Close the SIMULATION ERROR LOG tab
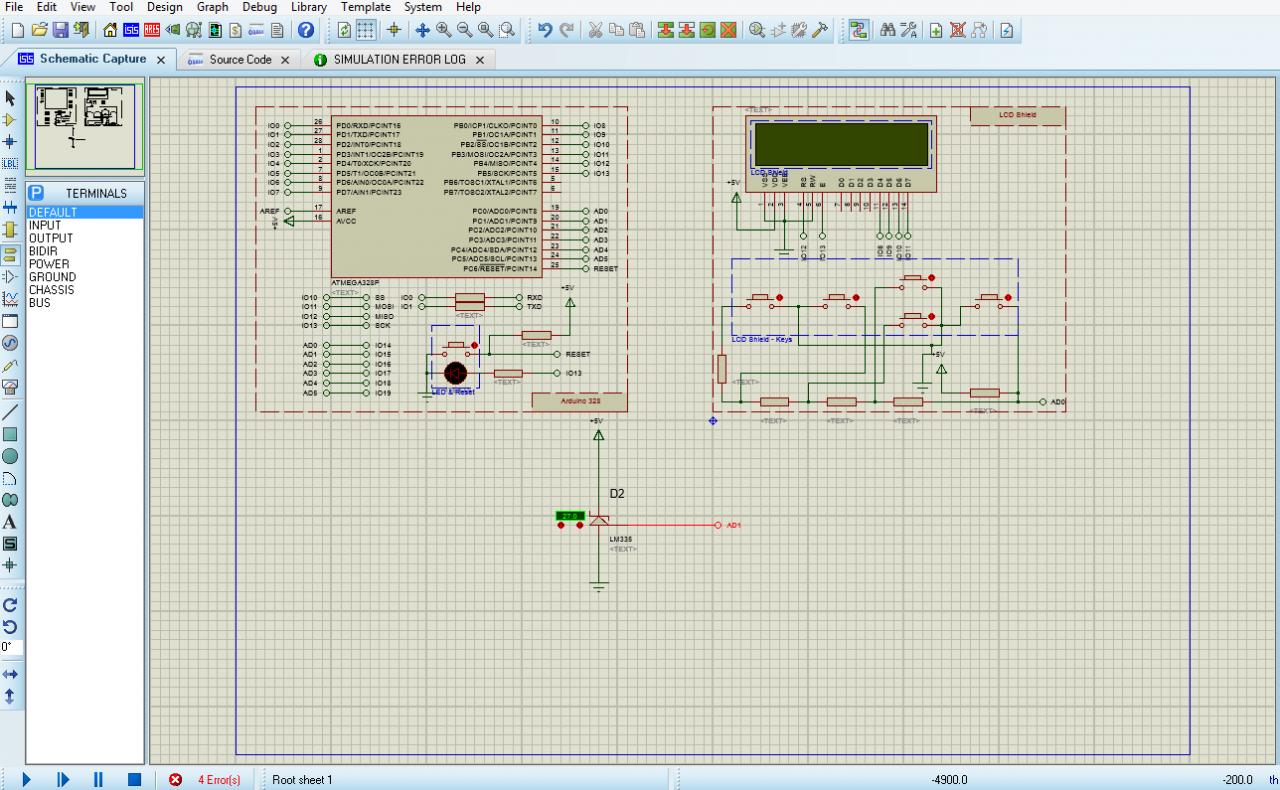1280x790 pixels. tap(479, 60)
